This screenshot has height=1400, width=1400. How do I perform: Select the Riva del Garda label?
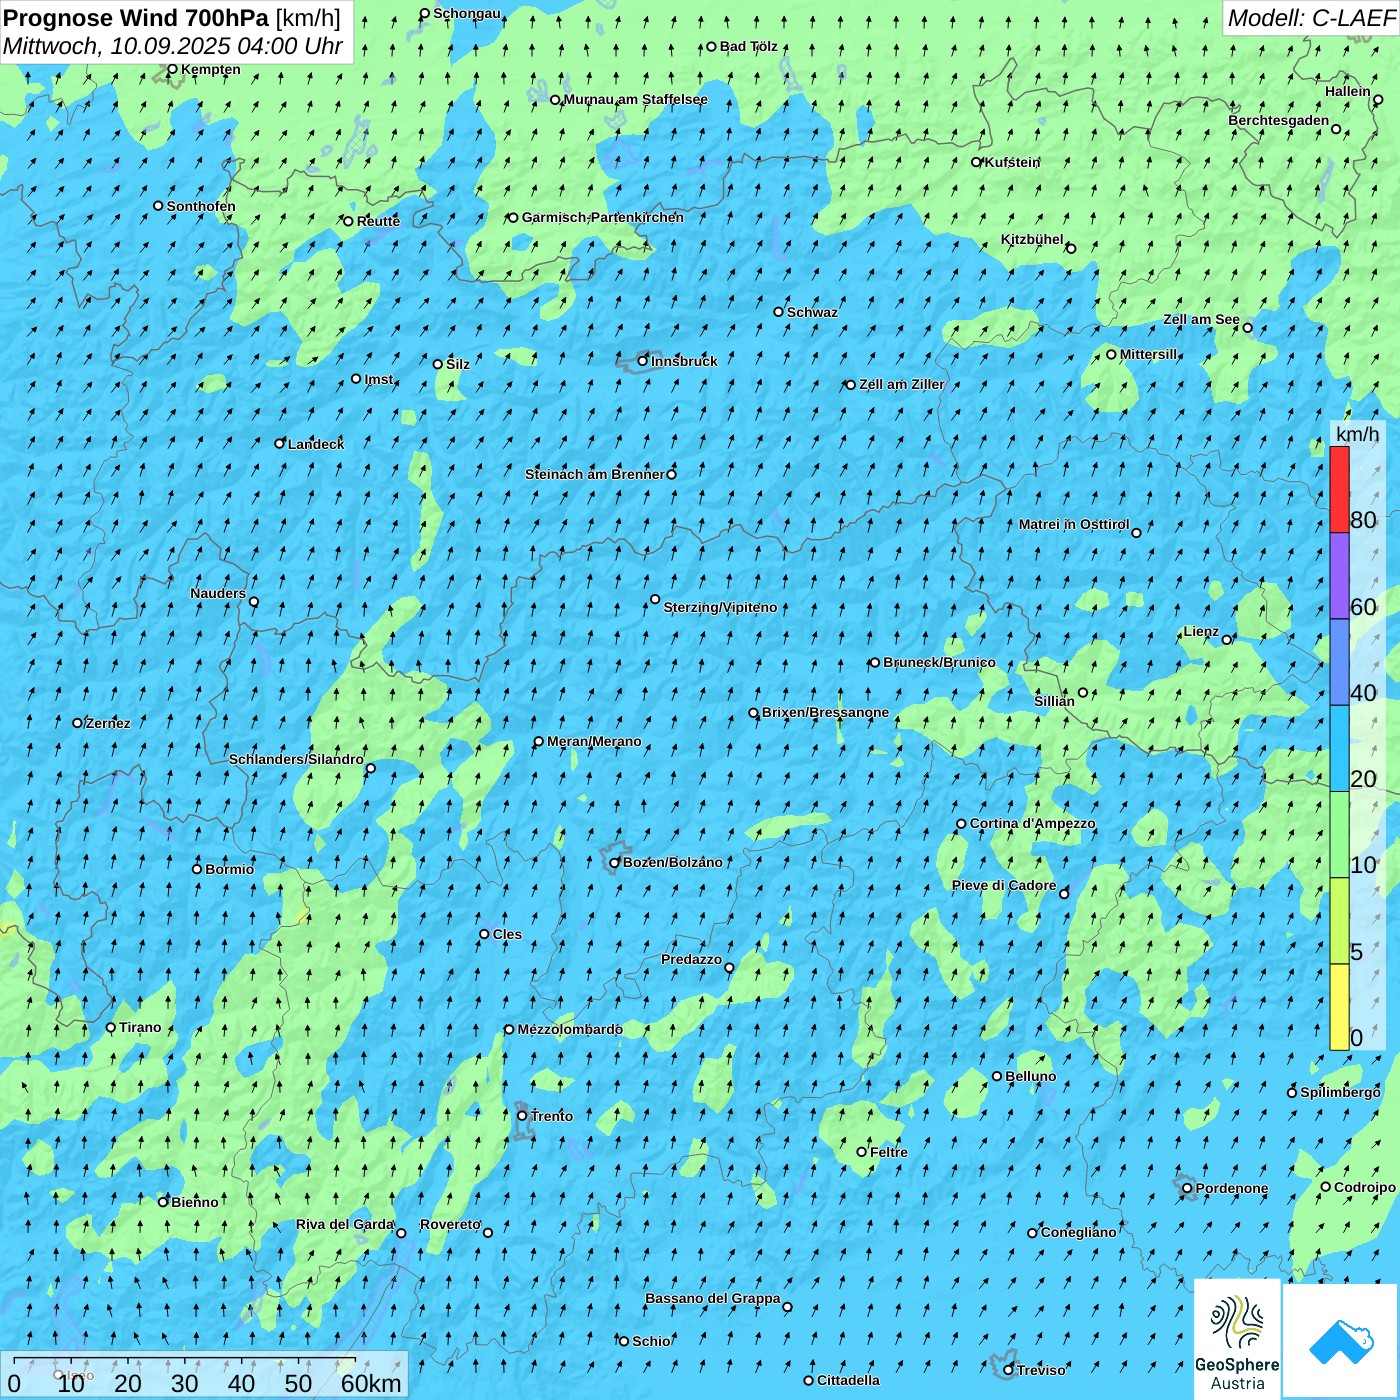click(345, 1224)
